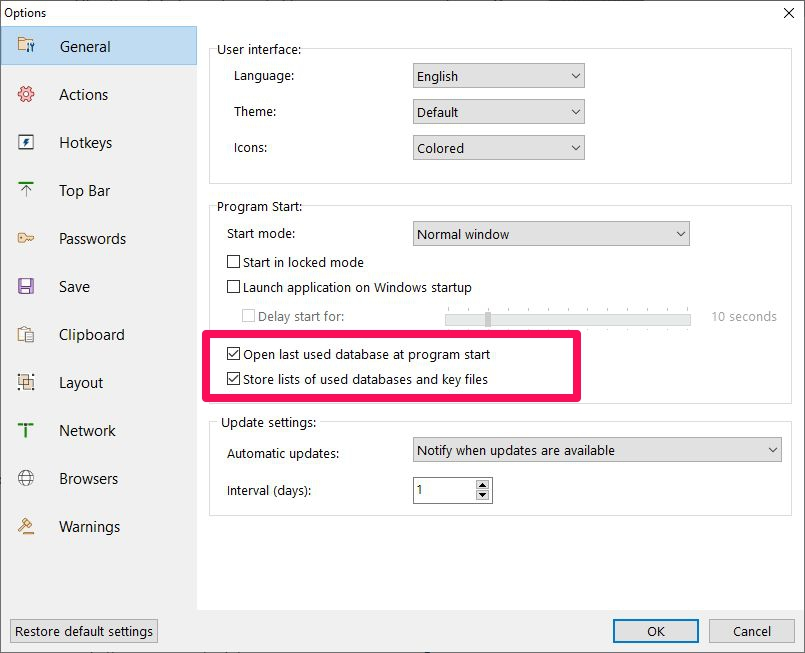
Task: Enable Start in locked mode checkbox
Action: [234, 262]
